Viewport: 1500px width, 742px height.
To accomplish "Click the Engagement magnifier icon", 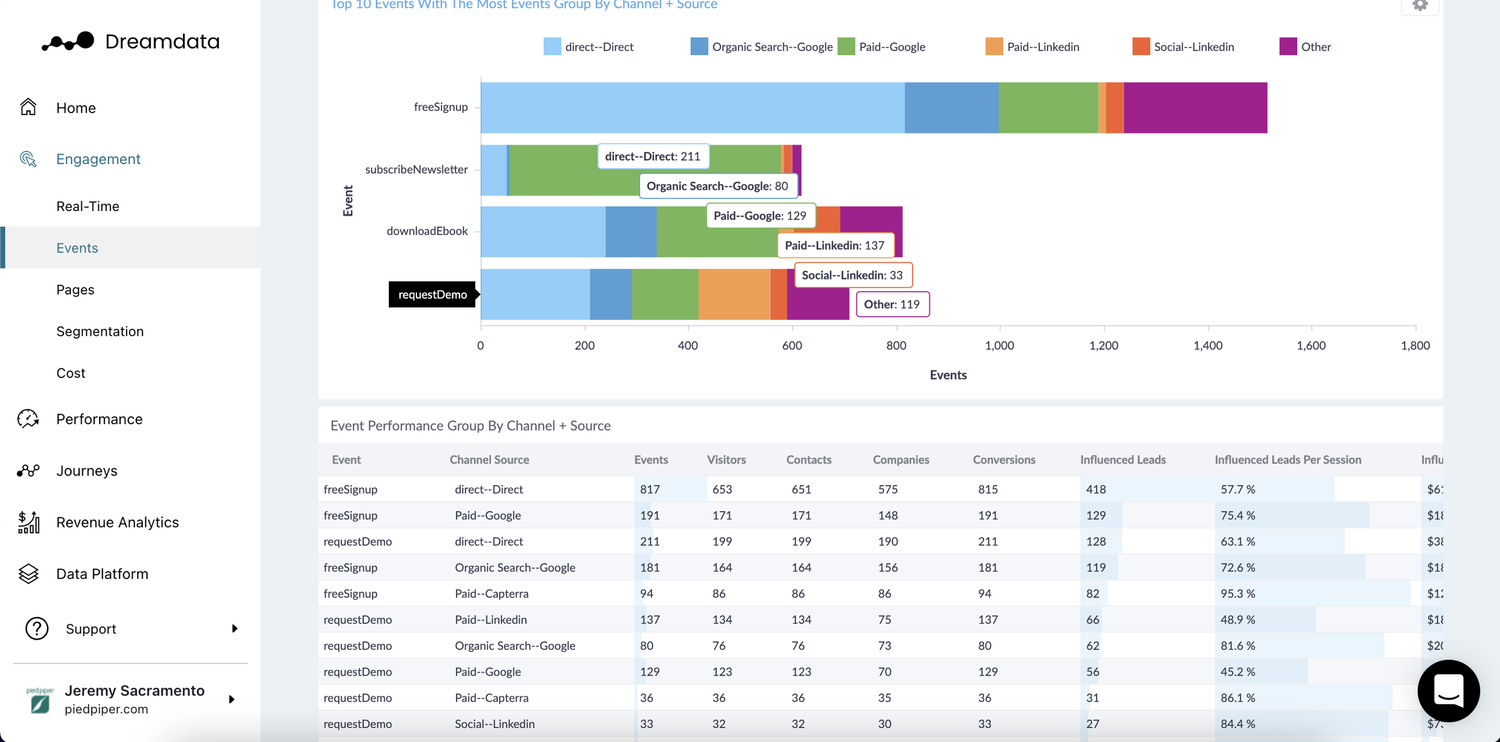I will tap(28, 158).
